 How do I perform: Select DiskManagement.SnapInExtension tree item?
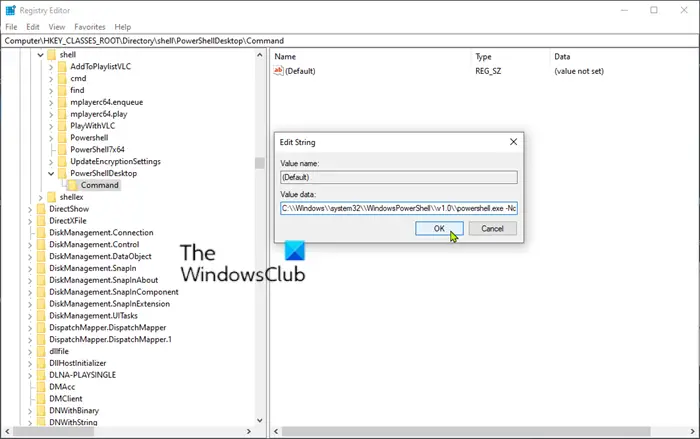pyautogui.click(x=109, y=304)
